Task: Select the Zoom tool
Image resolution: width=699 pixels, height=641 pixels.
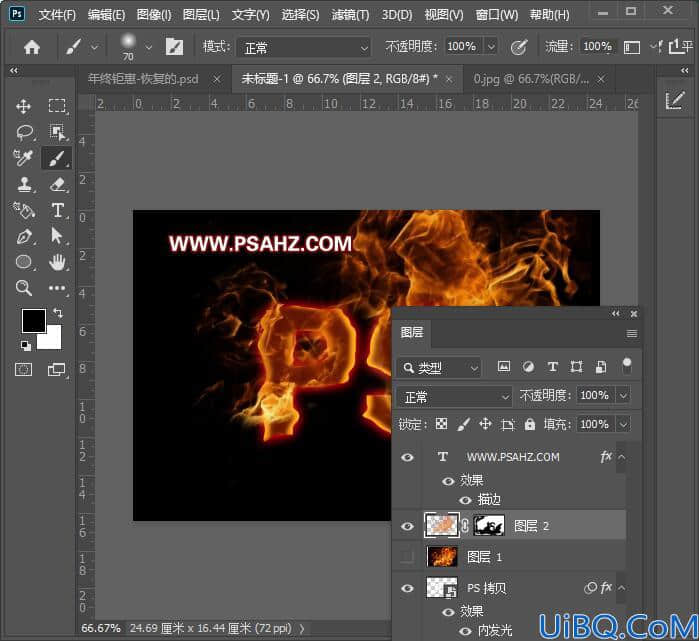Action: pos(24,288)
